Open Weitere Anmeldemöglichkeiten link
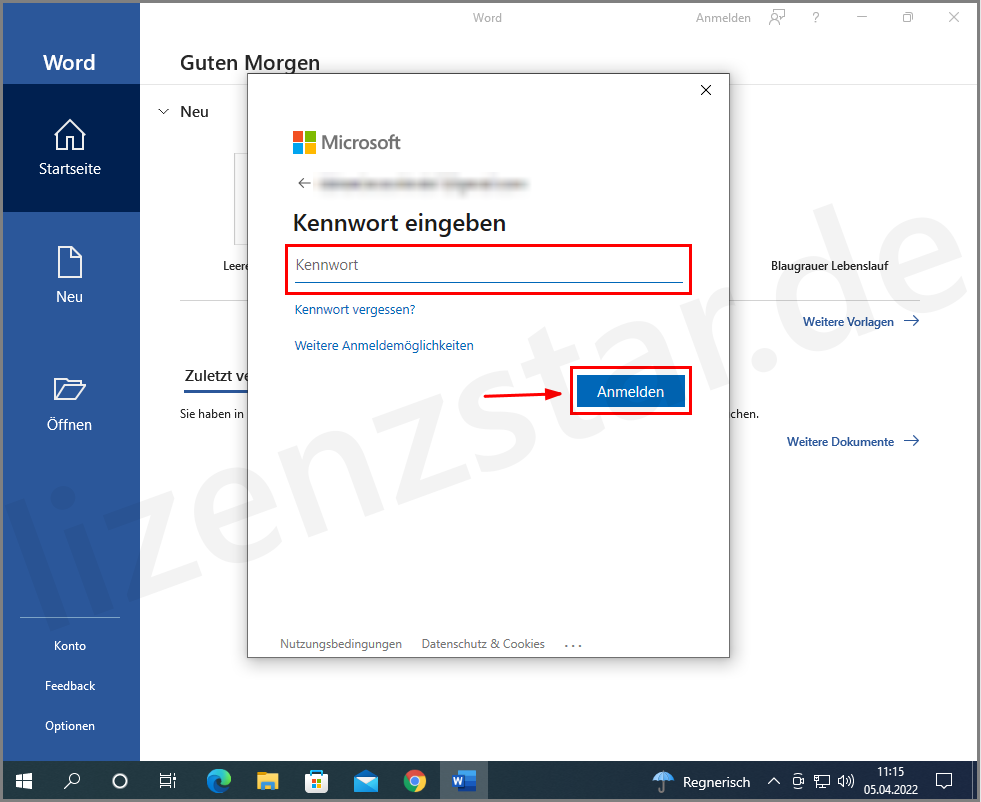This screenshot has width=981, height=802. coord(384,345)
